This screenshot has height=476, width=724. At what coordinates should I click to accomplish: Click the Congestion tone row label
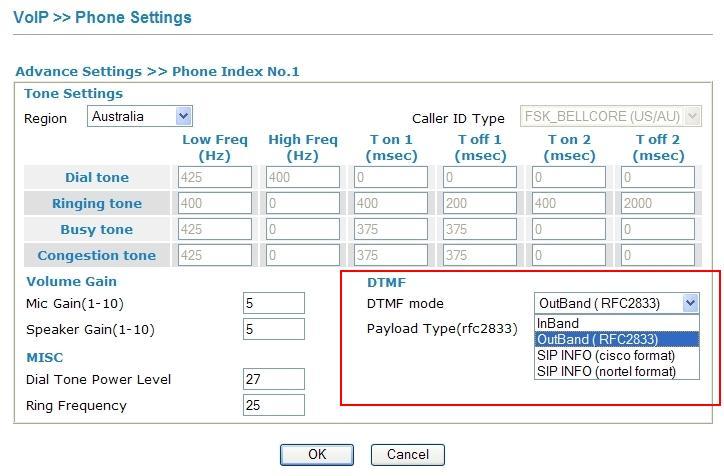click(97, 255)
